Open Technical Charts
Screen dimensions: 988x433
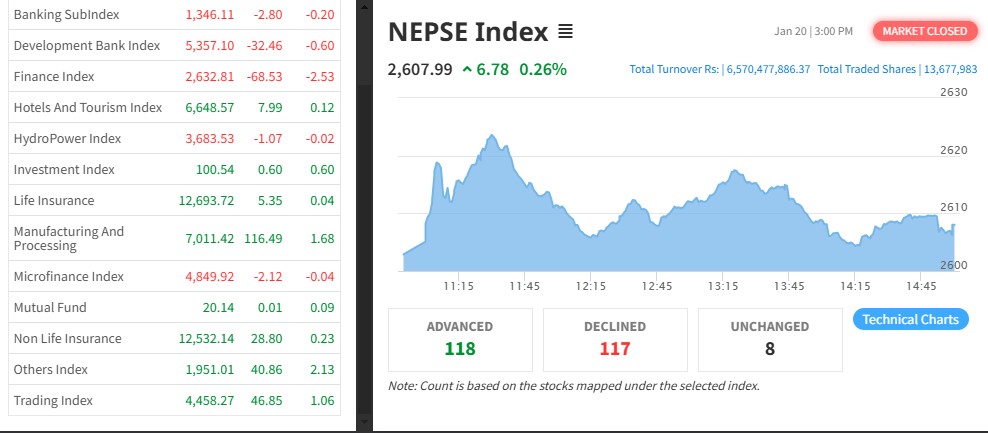click(x=910, y=320)
